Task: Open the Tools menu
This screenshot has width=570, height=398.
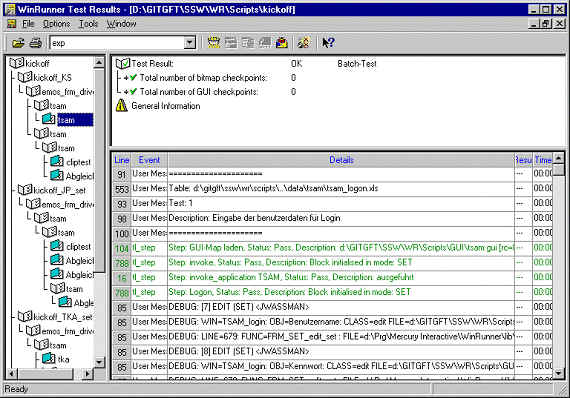Action: (x=88, y=24)
